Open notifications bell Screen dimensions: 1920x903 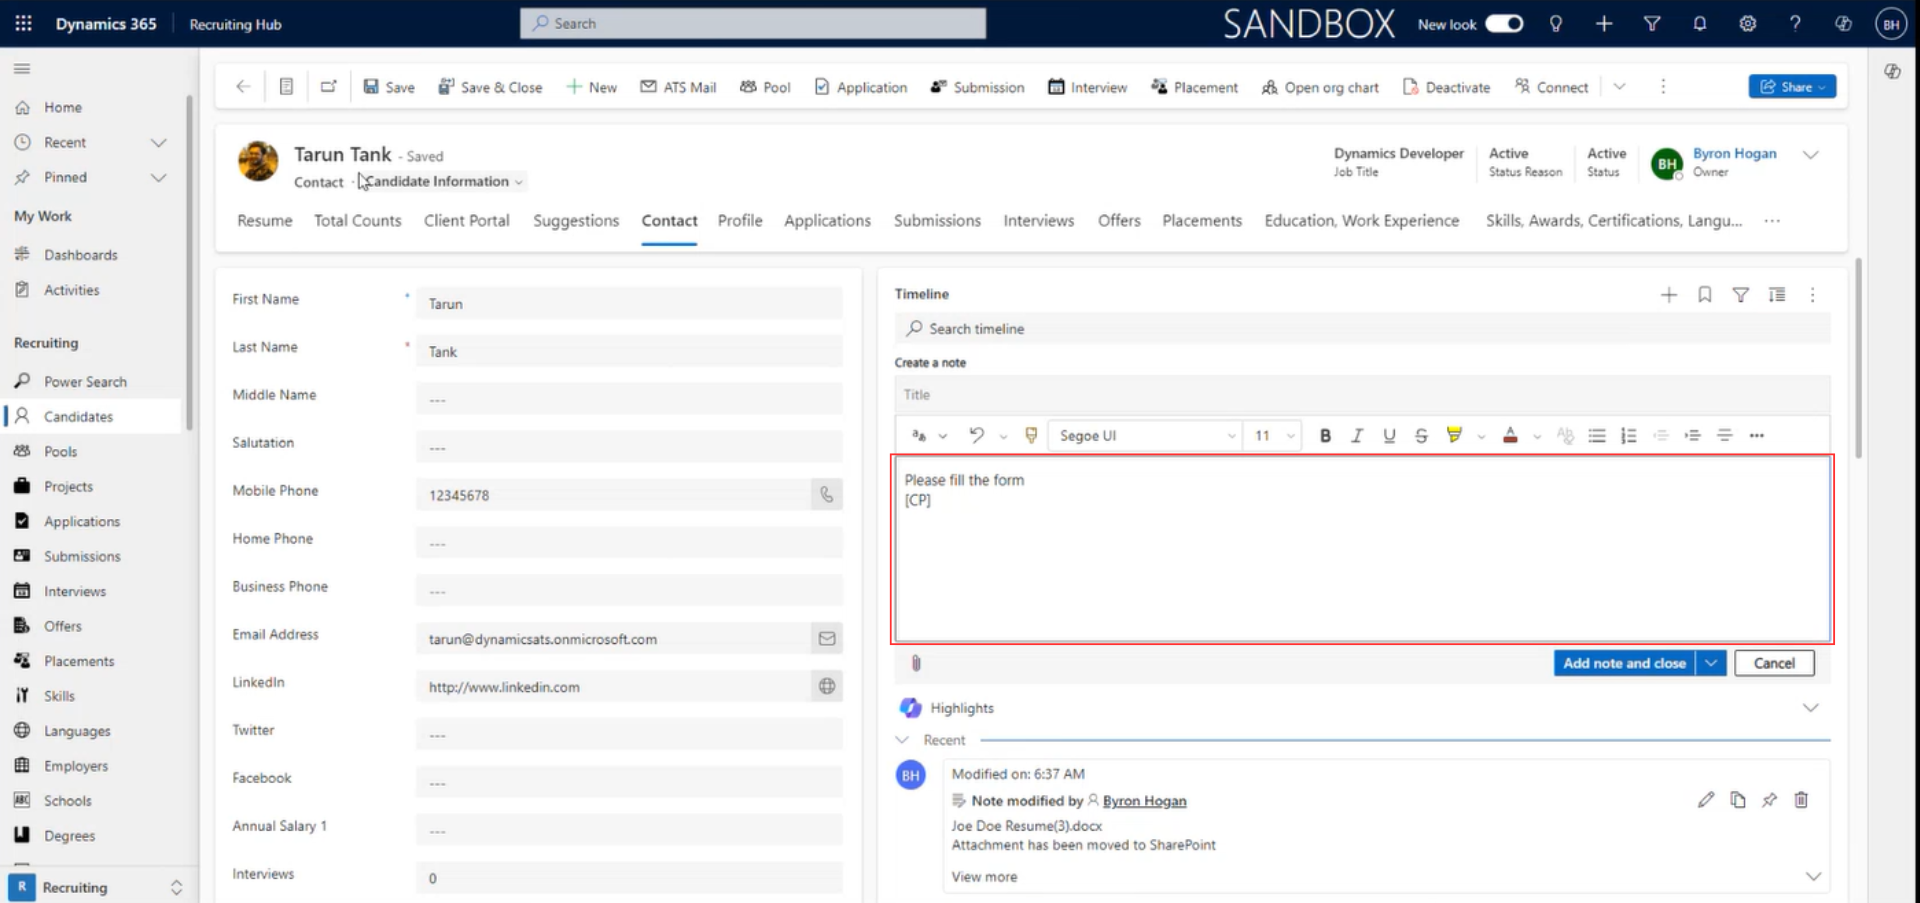tap(1699, 23)
